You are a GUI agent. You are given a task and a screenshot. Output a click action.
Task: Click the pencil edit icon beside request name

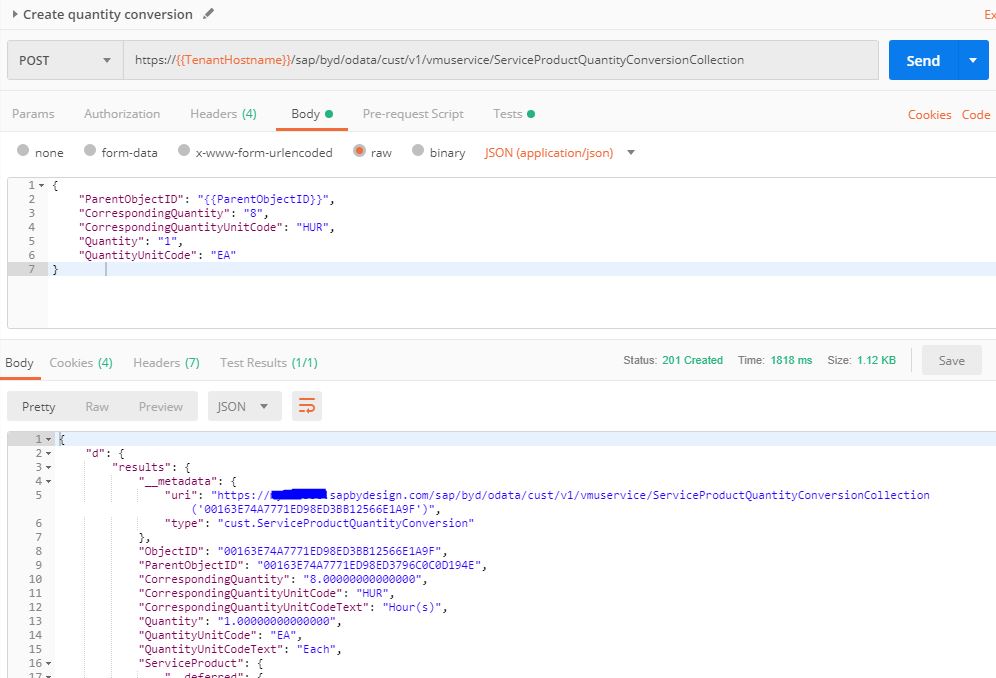point(208,14)
